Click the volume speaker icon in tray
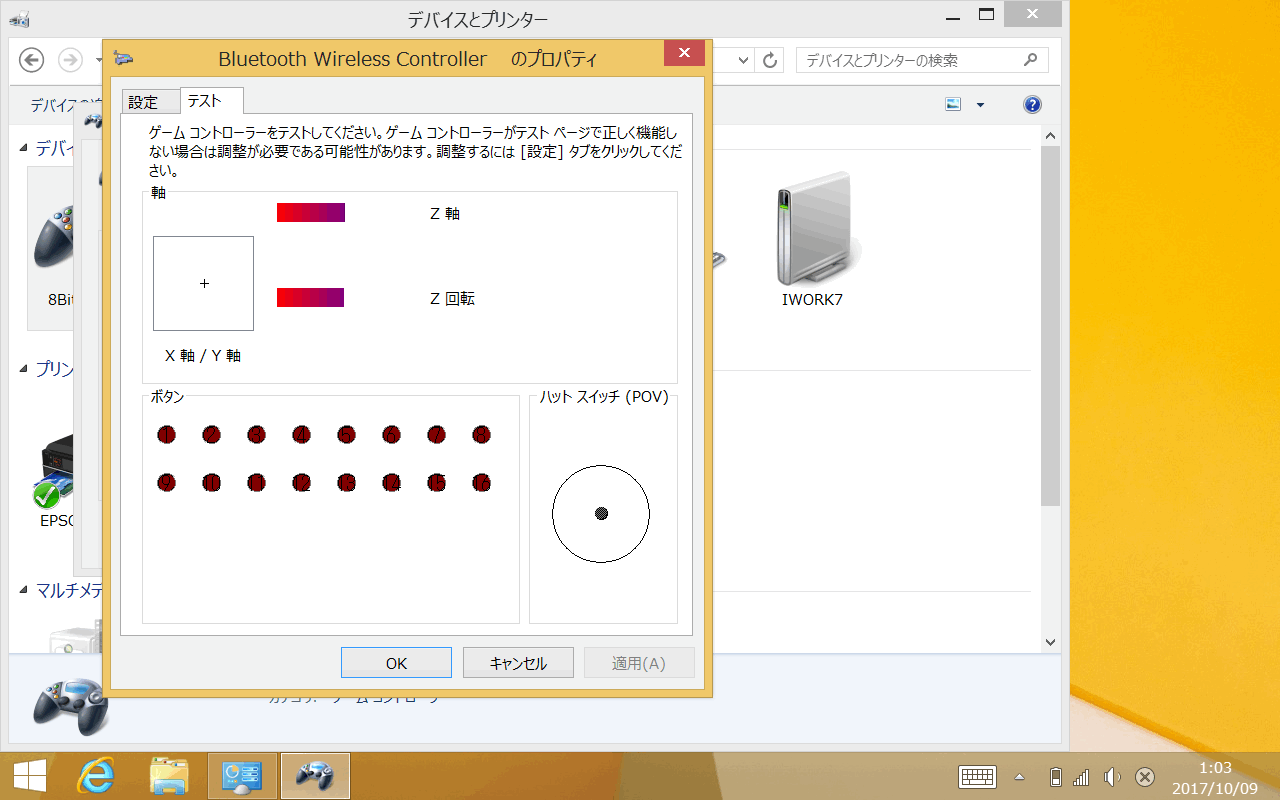The image size is (1280, 800). pos(1111,777)
